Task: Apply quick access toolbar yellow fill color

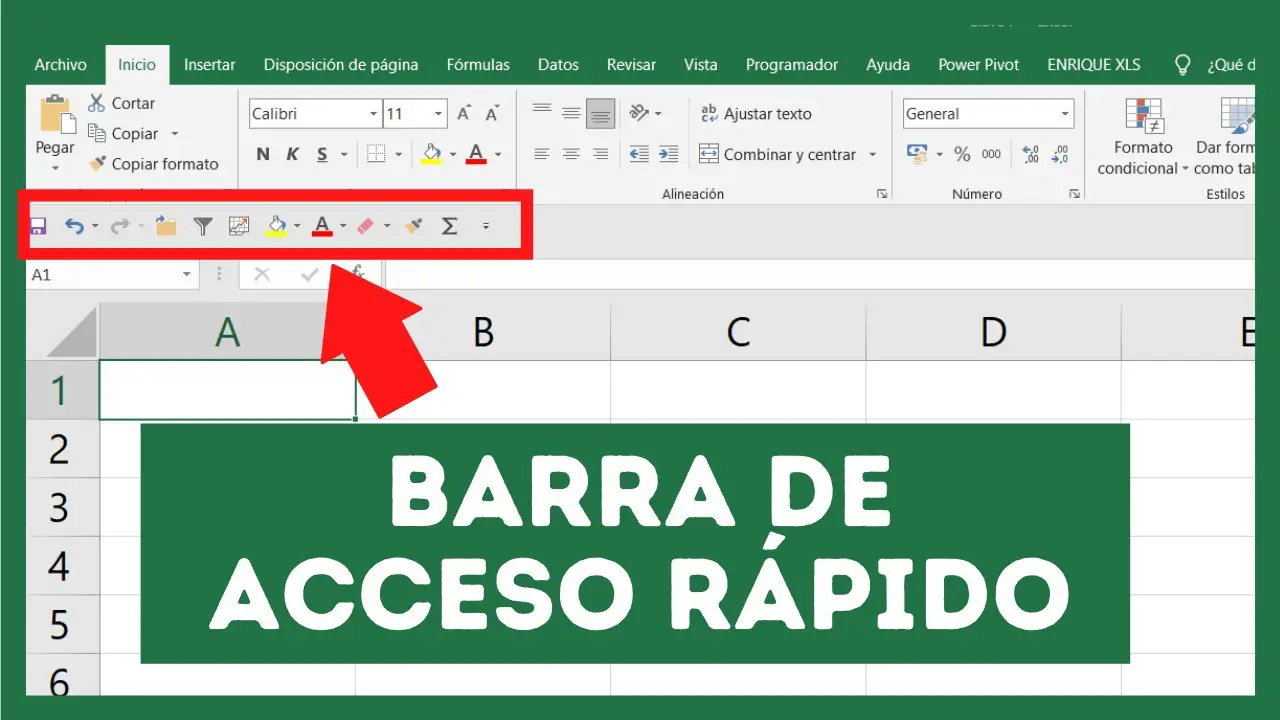Action: click(x=277, y=227)
